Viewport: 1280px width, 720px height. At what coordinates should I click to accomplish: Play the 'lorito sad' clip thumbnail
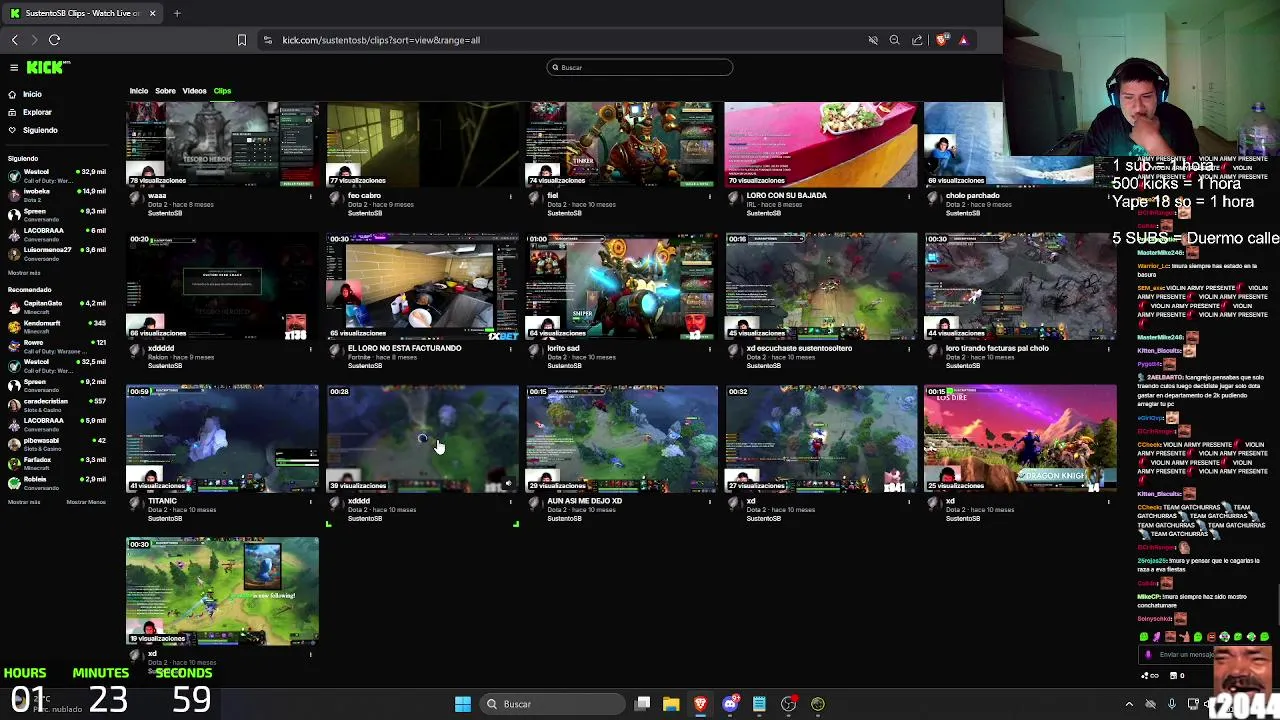click(622, 286)
